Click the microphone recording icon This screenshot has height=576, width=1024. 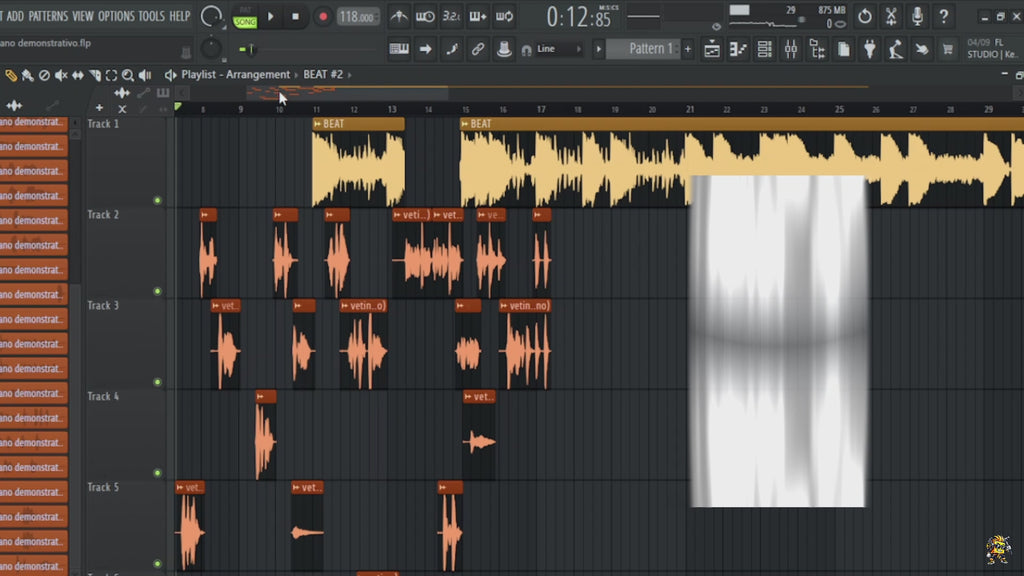917,17
